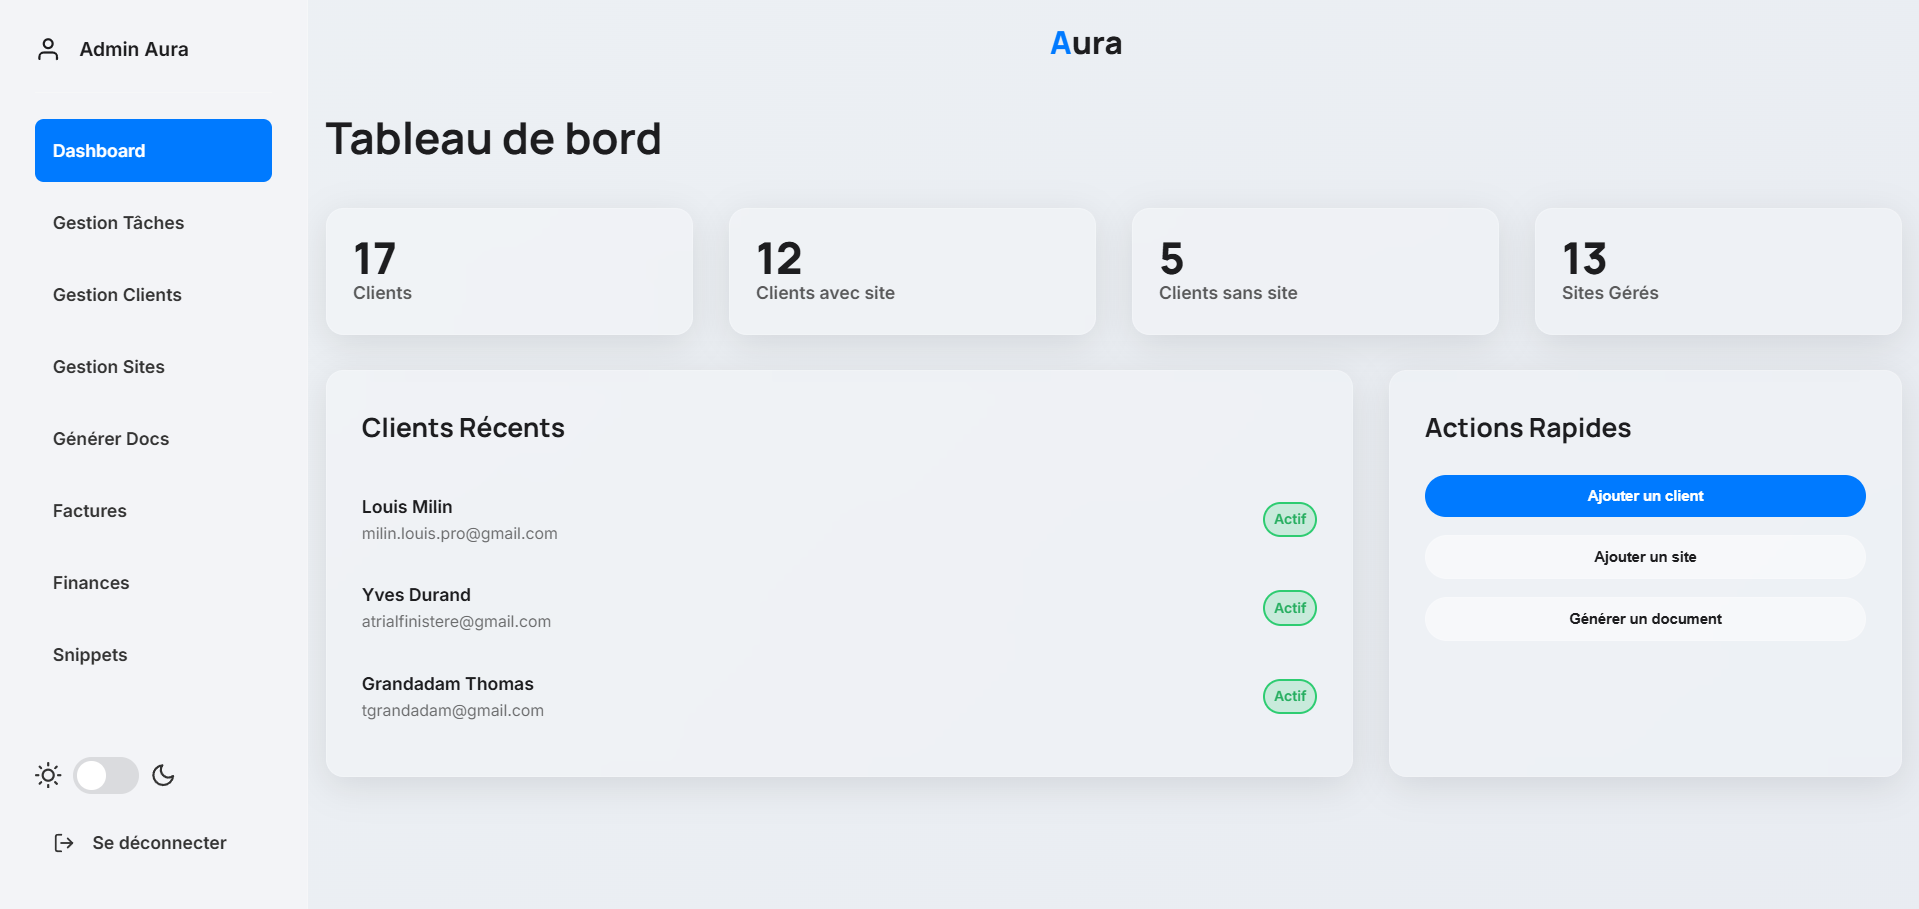Image resolution: width=1919 pixels, height=909 pixels.
Task: Toggle the dark mode switch
Action: click(105, 775)
